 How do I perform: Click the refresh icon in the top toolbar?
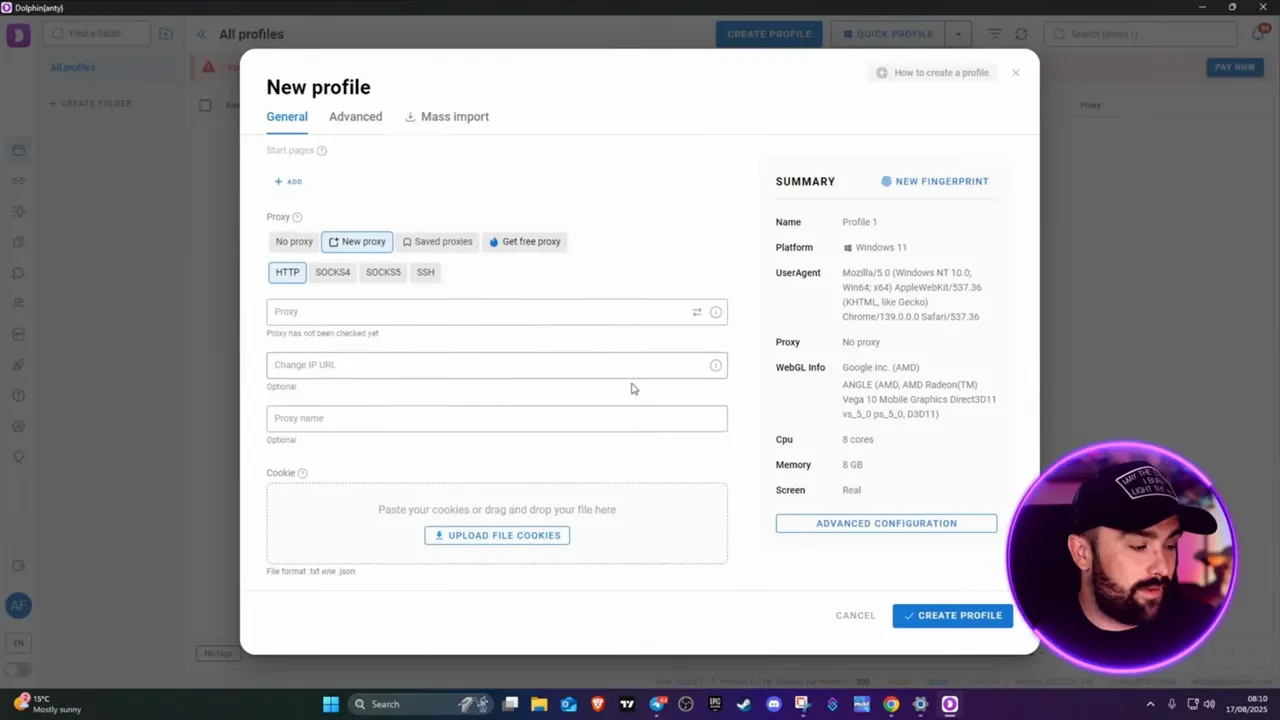click(1021, 33)
